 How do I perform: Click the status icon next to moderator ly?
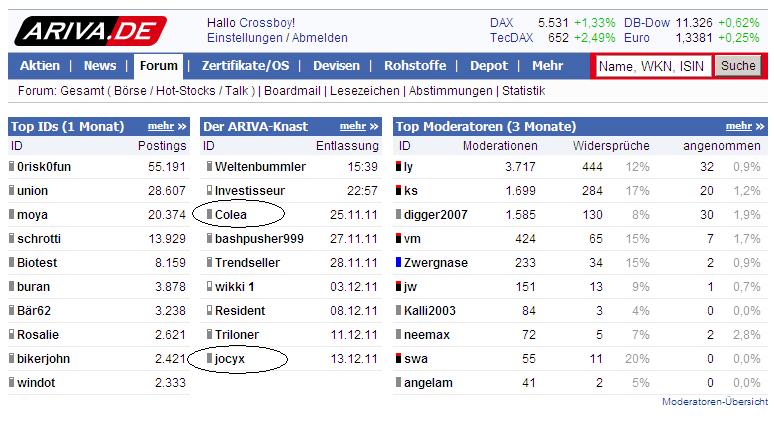[x=399, y=166]
